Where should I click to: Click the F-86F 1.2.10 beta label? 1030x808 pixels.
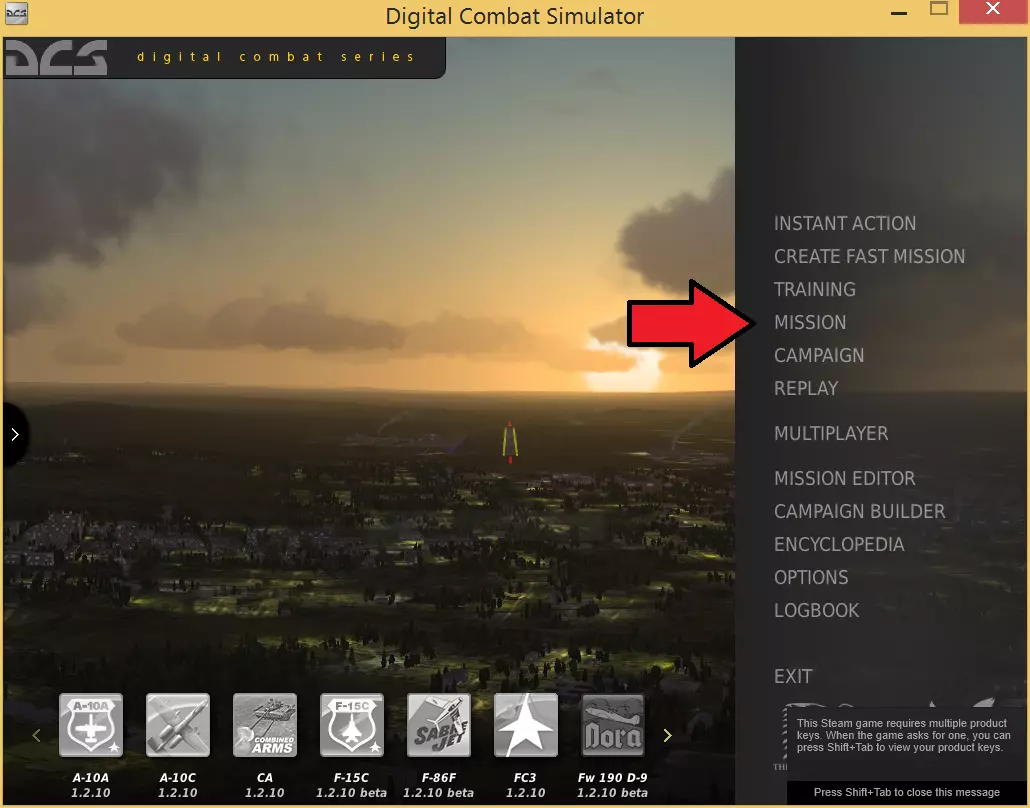[x=439, y=785]
